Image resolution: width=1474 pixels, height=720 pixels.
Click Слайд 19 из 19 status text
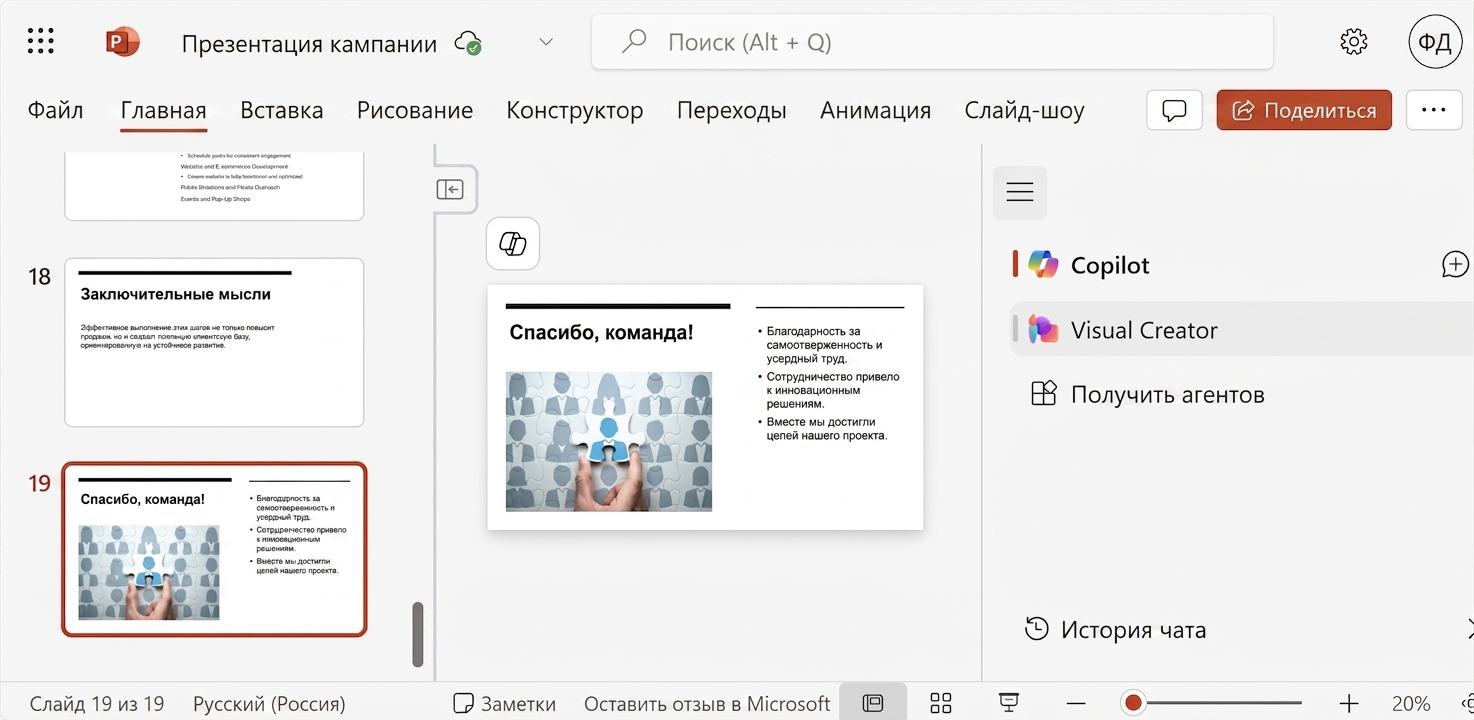[97, 704]
